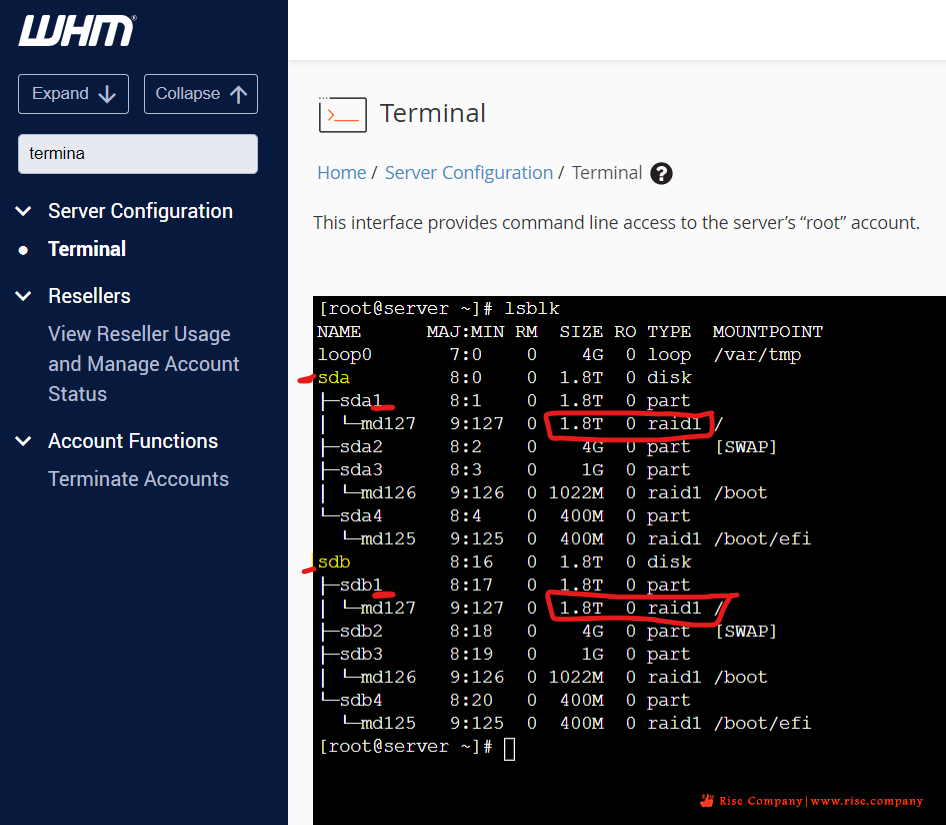Open the Account Functions menu heading

pyautogui.click(x=133, y=441)
